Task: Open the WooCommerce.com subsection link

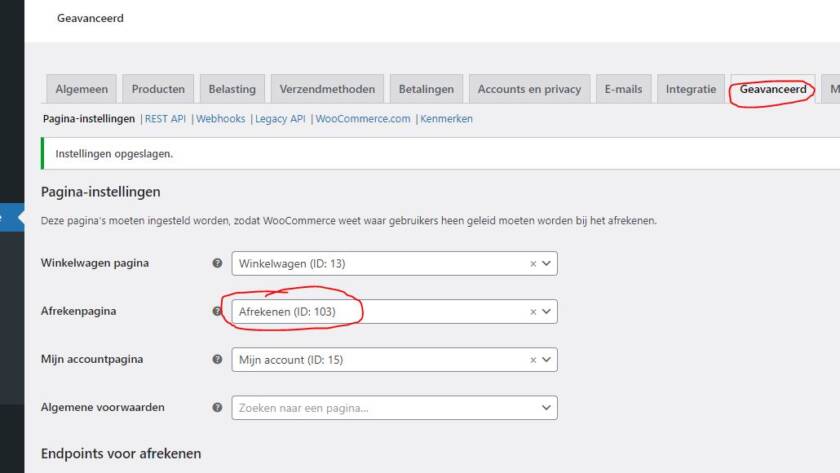Action: [363, 119]
